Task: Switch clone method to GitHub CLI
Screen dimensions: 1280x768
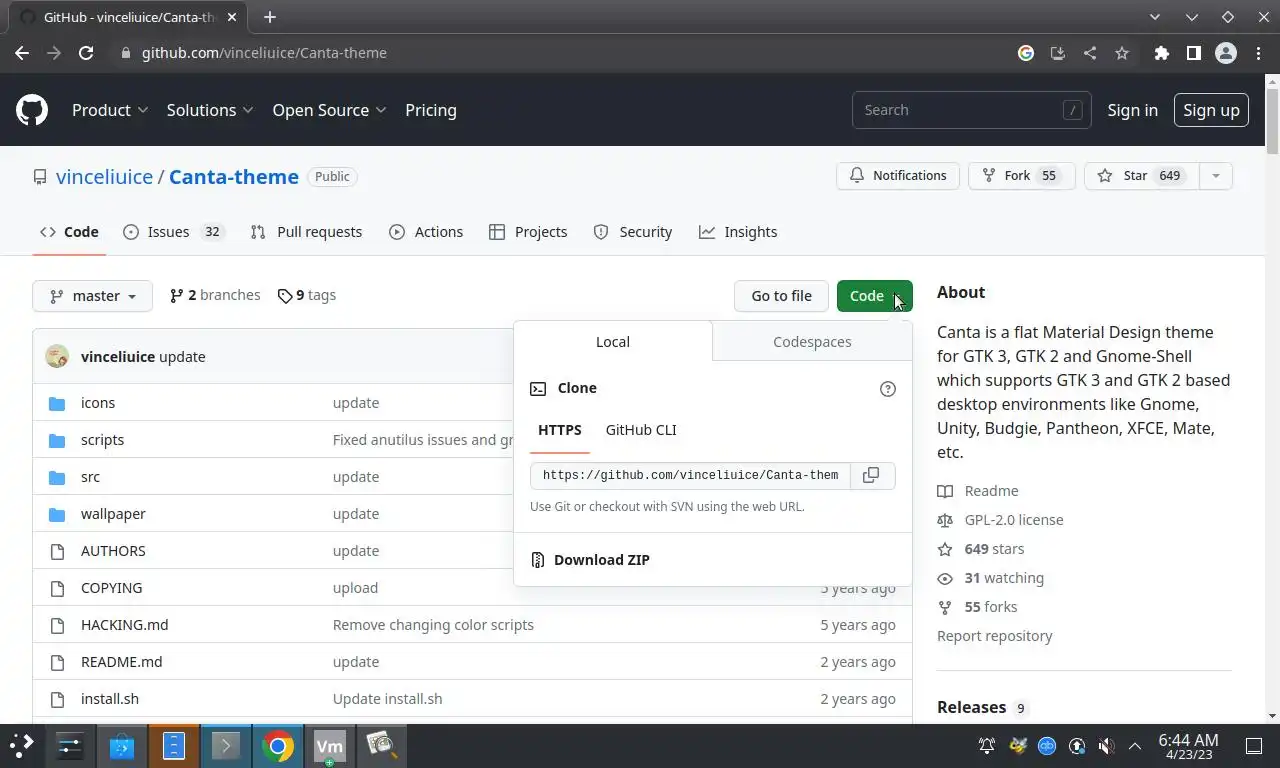Action: [641, 430]
